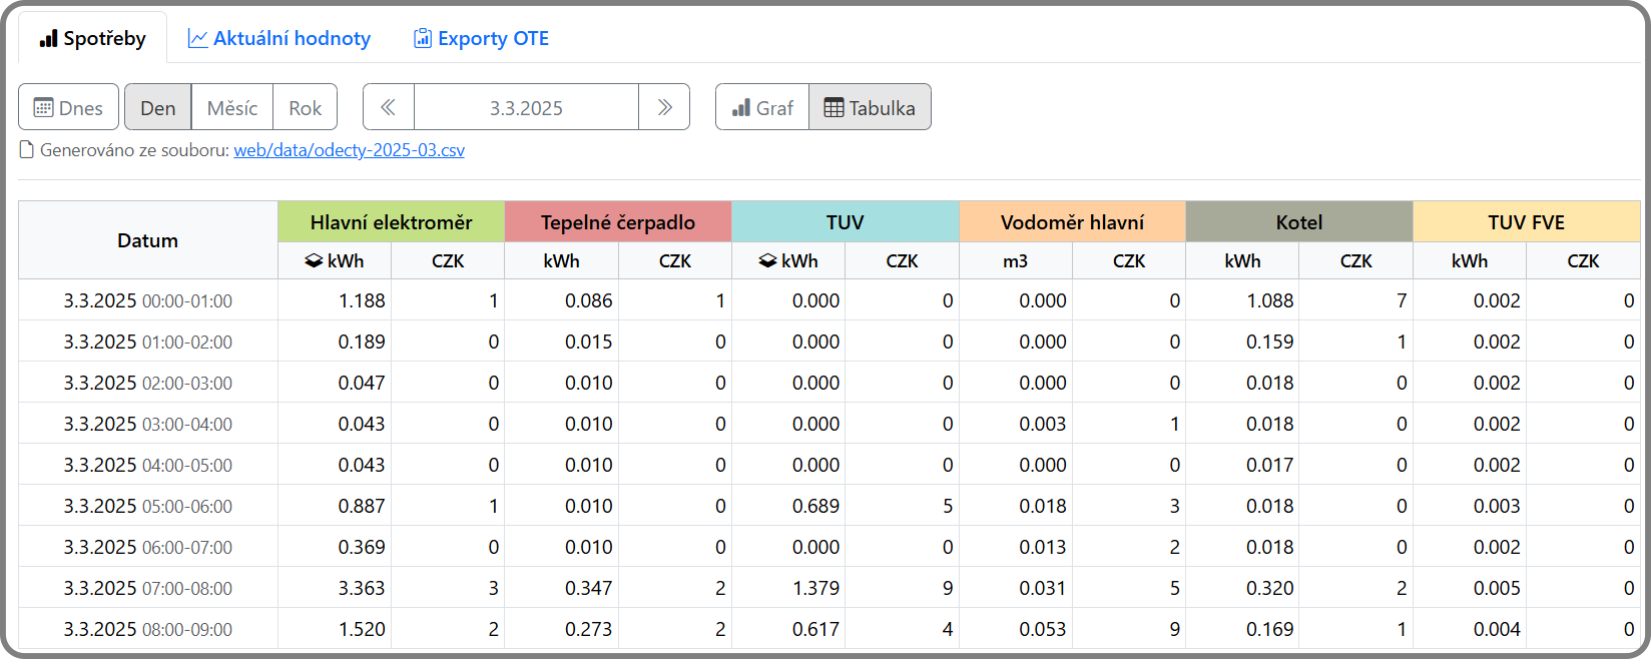Click the green Hlavní elektroměr column header

tap(391, 222)
